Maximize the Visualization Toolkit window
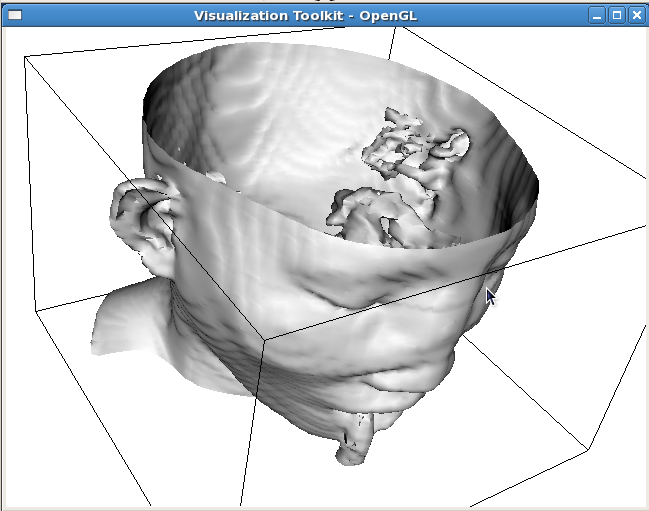Viewport: 649px width, 511px height. (617, 16)
